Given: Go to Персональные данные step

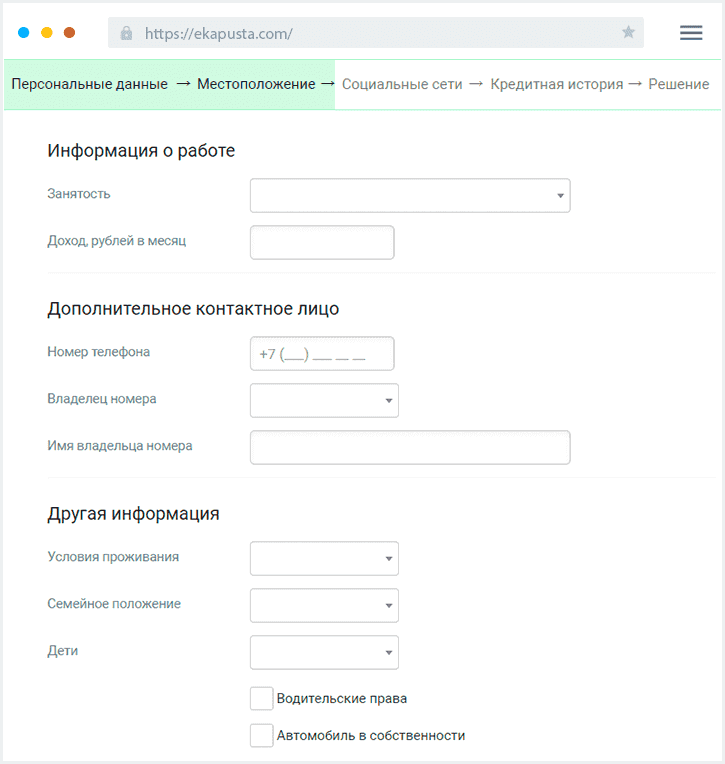Looking at the screenshot, I should click(90, 84).
